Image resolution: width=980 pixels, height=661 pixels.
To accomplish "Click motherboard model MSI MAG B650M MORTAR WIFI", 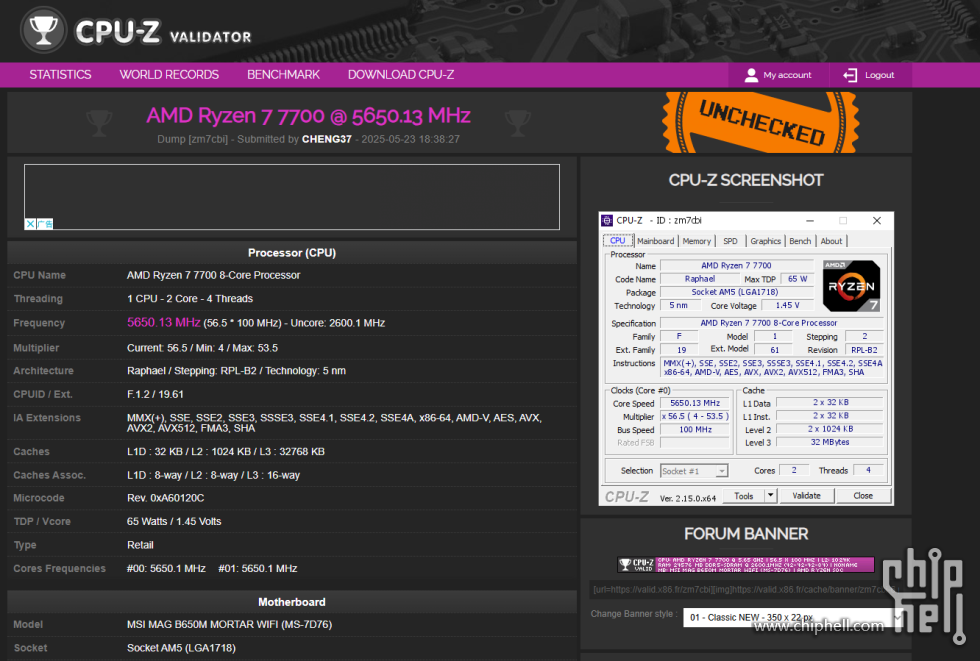I will click(229, 624).
